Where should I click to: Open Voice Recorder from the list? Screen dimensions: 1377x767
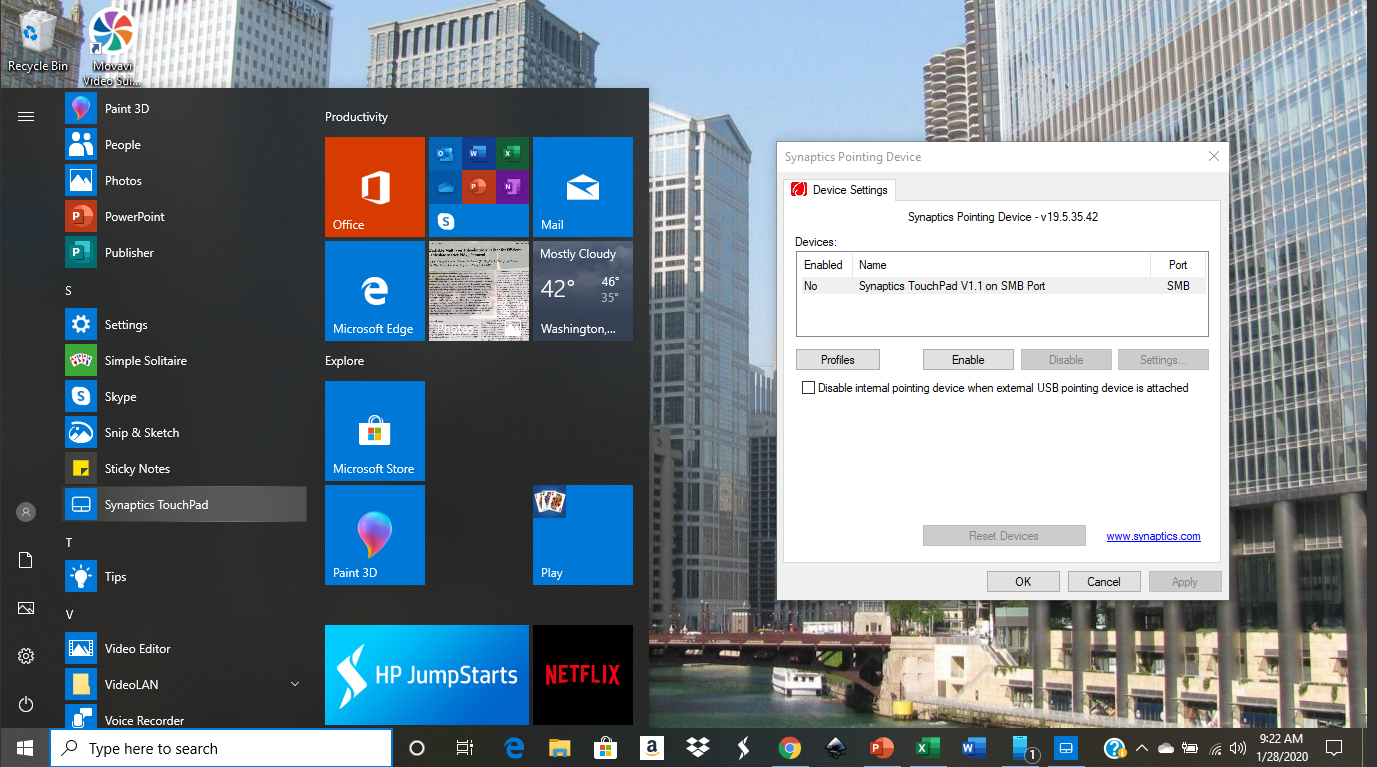pos(185,716)
